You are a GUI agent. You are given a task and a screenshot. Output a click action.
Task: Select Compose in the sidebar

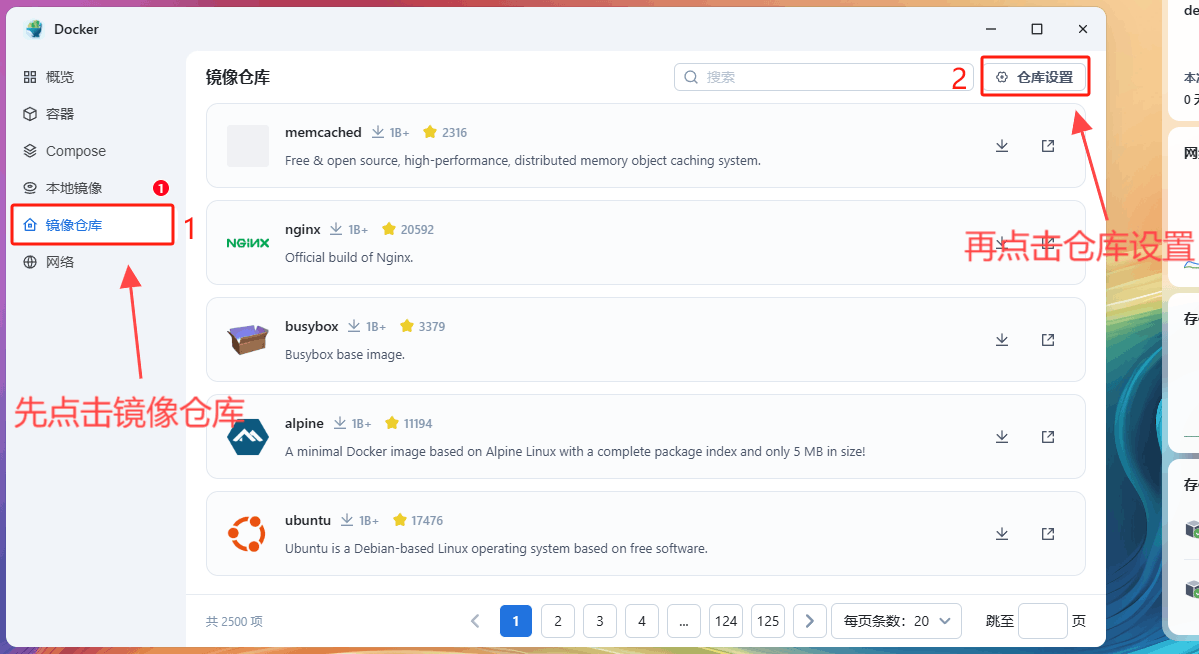tap(75, 151)
